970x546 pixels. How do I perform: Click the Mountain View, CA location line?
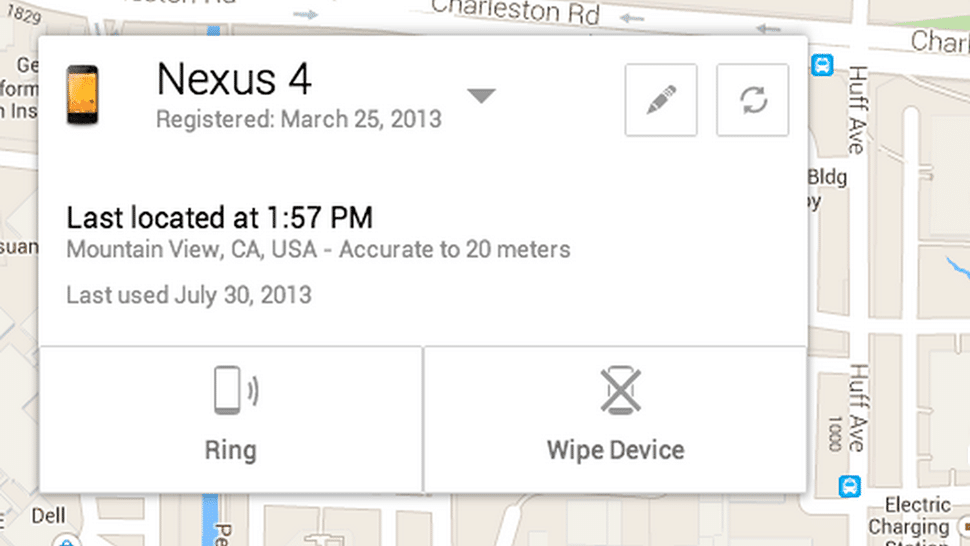318,248
